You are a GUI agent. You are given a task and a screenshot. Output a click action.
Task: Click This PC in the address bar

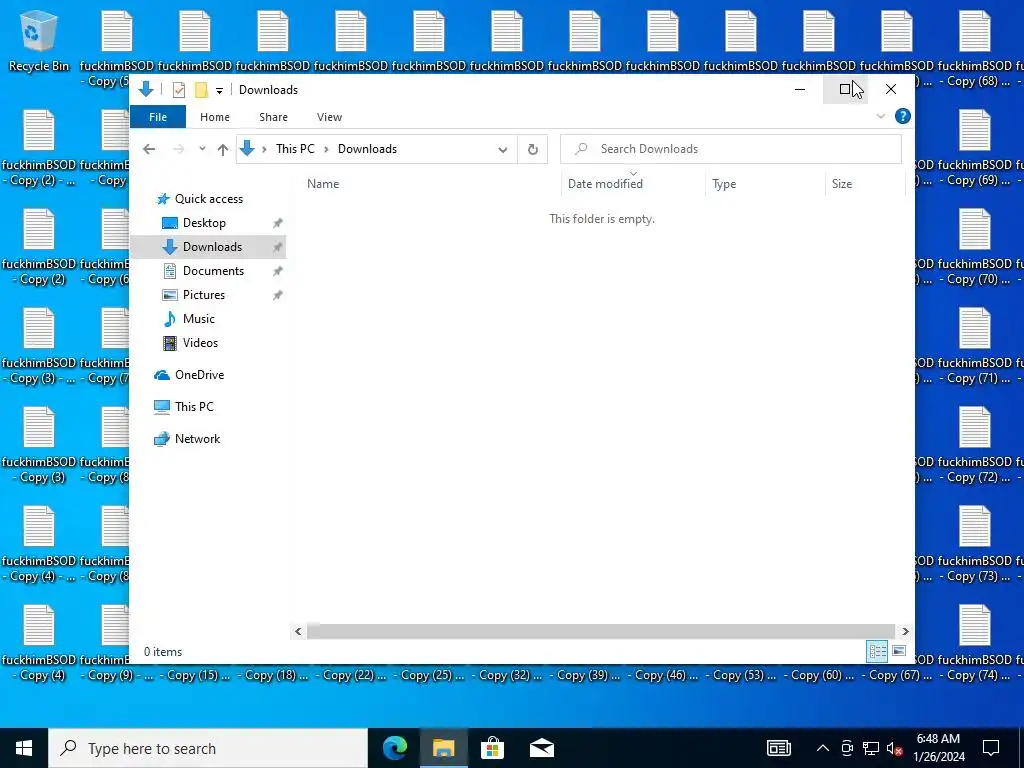pos(295,149)
